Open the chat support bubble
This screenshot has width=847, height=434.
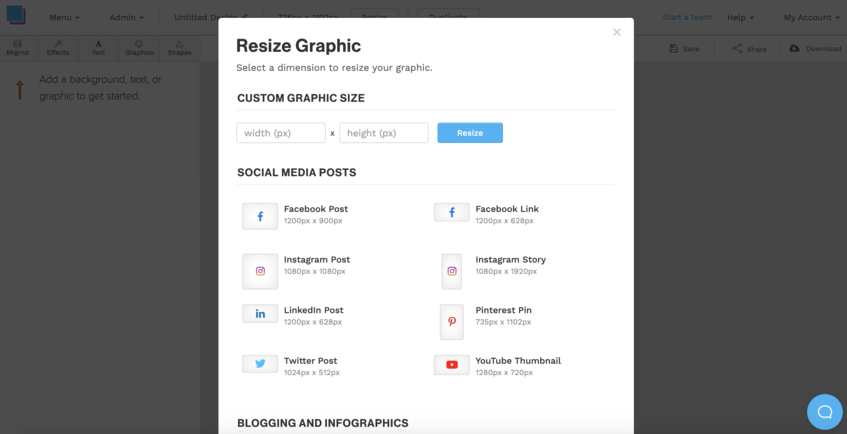coord(825,412)
